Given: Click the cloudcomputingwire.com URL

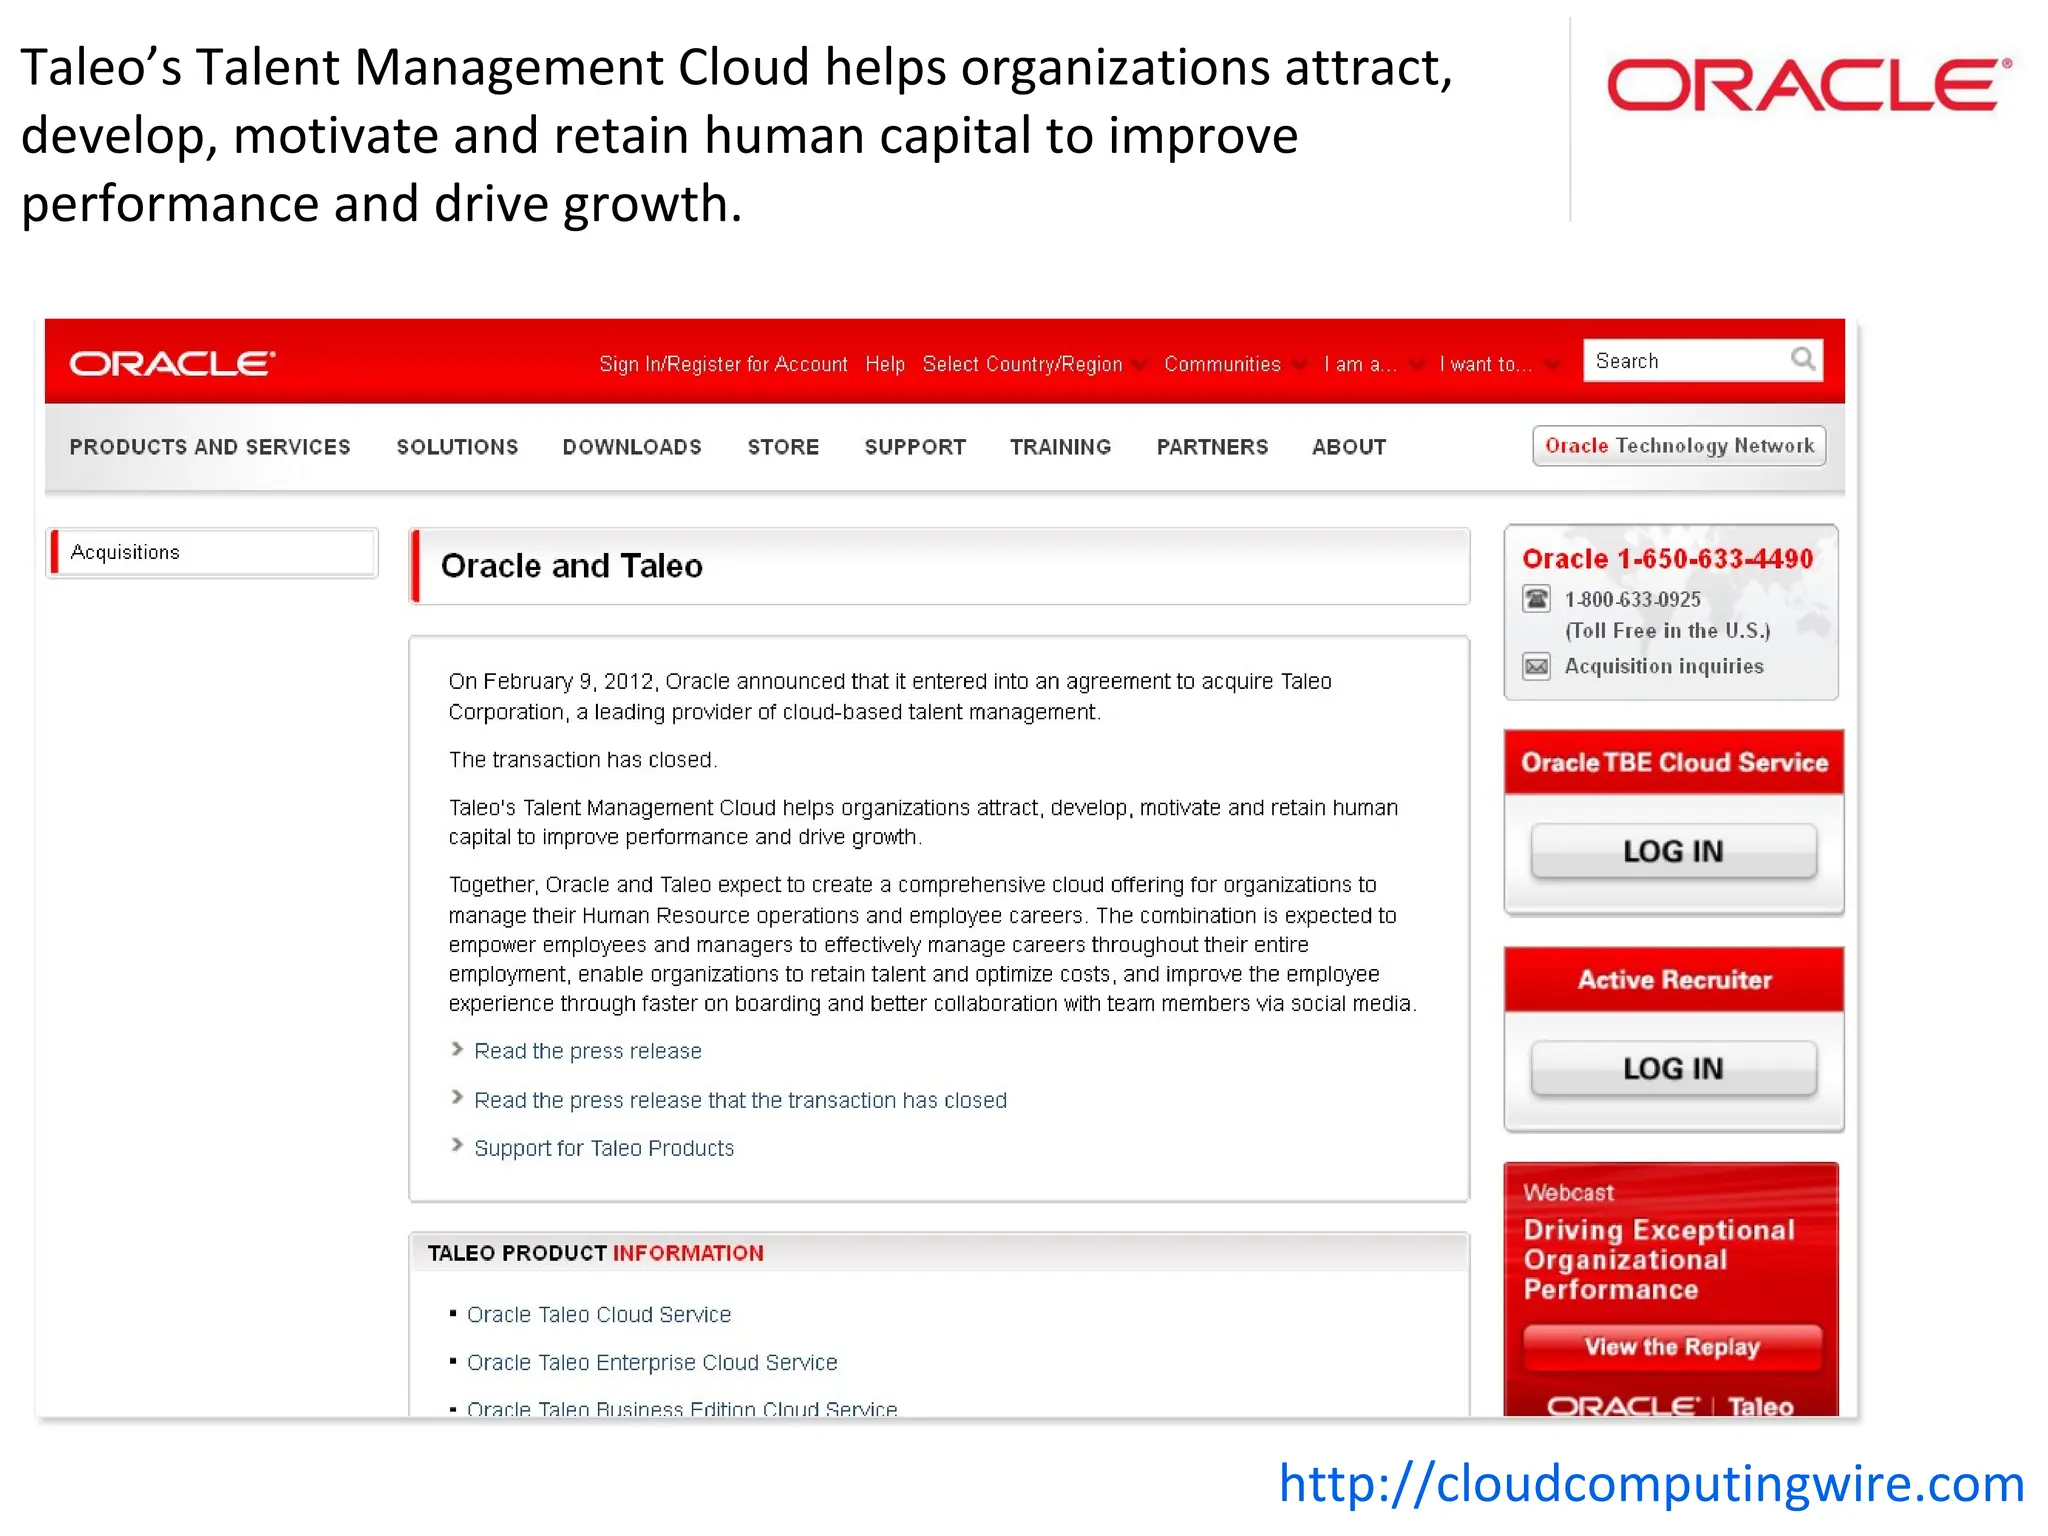Looking at the screenshot, I should click(1652, 1483).
